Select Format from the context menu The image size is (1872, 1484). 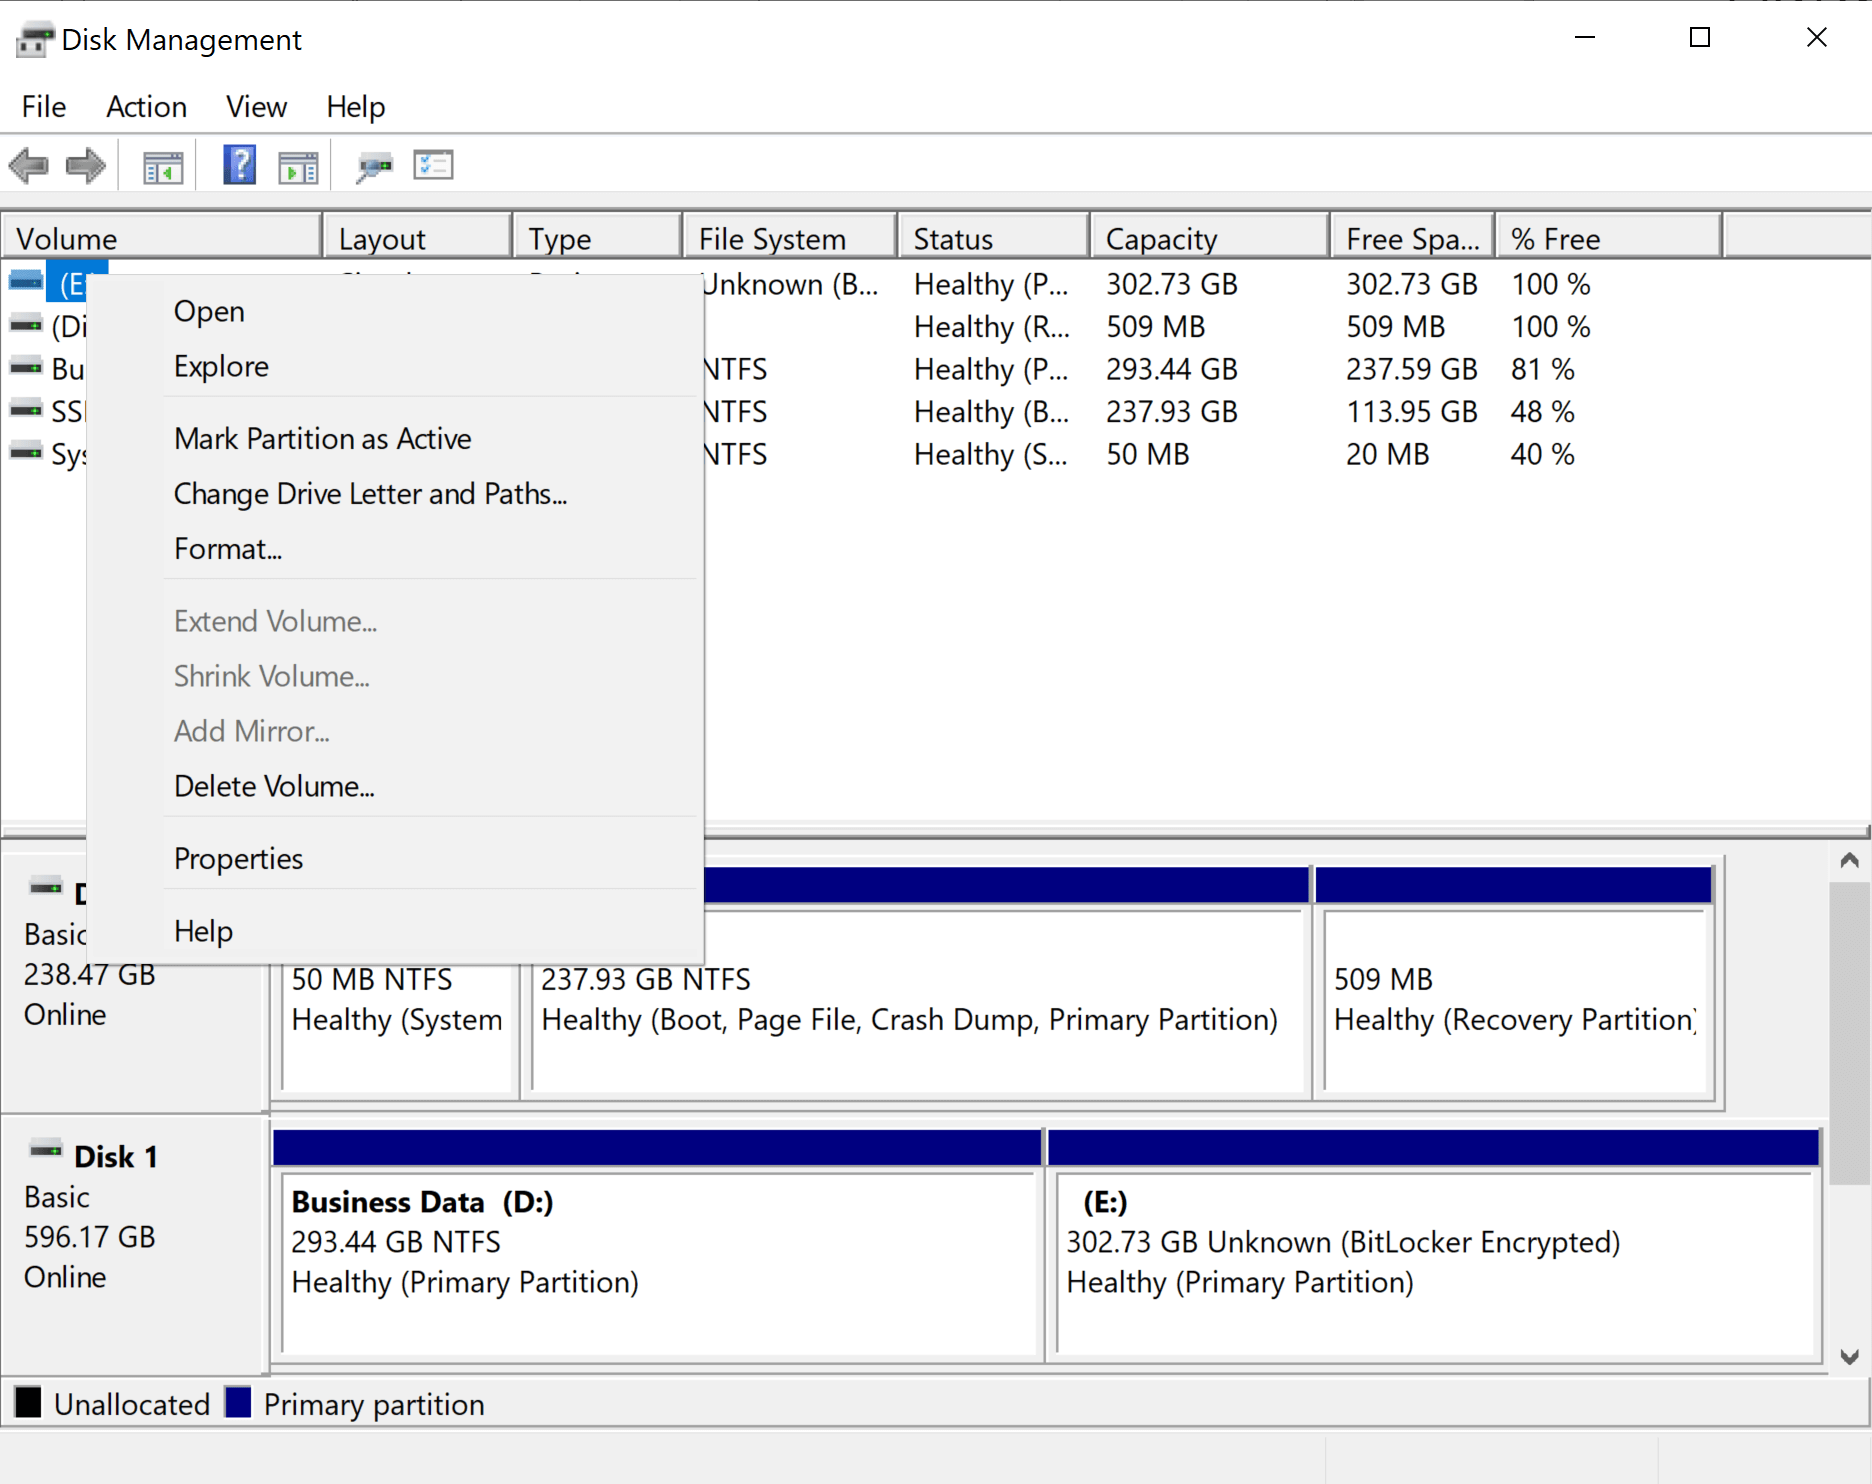228,548
